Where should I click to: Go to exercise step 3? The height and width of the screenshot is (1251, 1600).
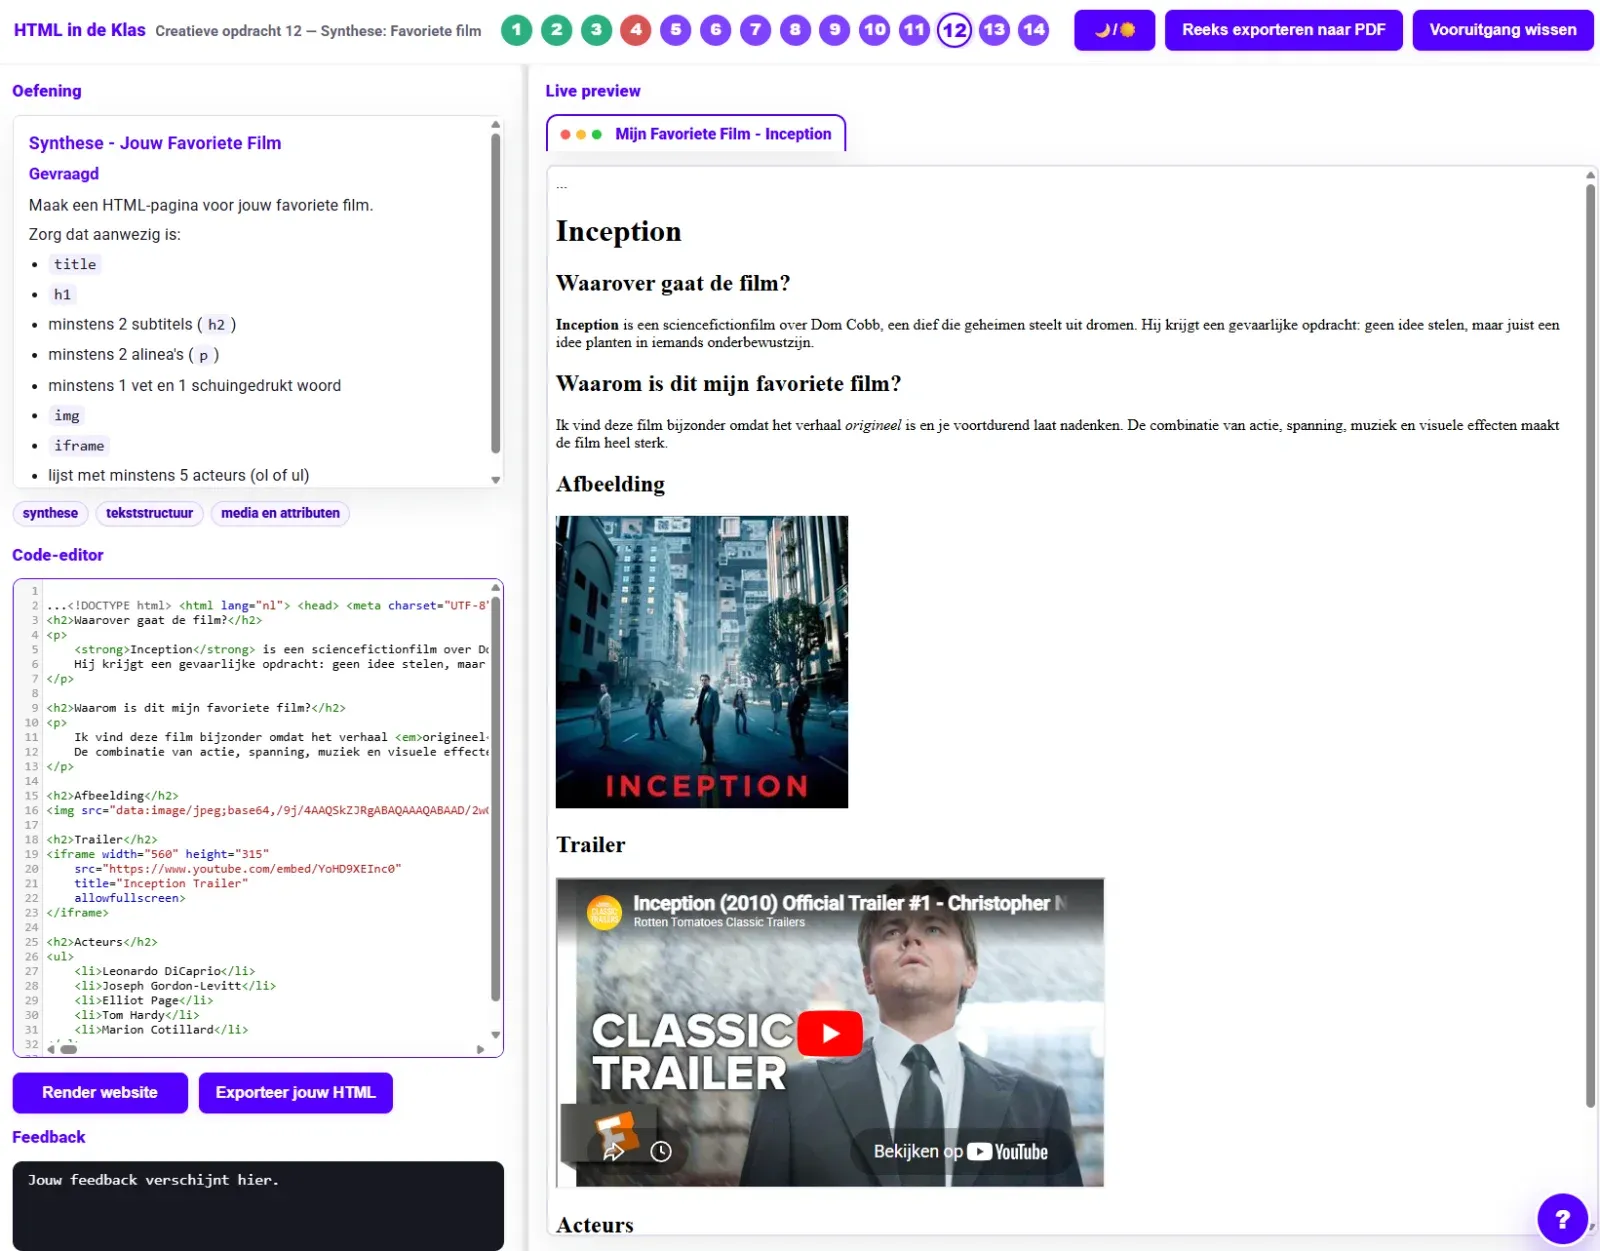pyautogui.click(x=596, y=30)
